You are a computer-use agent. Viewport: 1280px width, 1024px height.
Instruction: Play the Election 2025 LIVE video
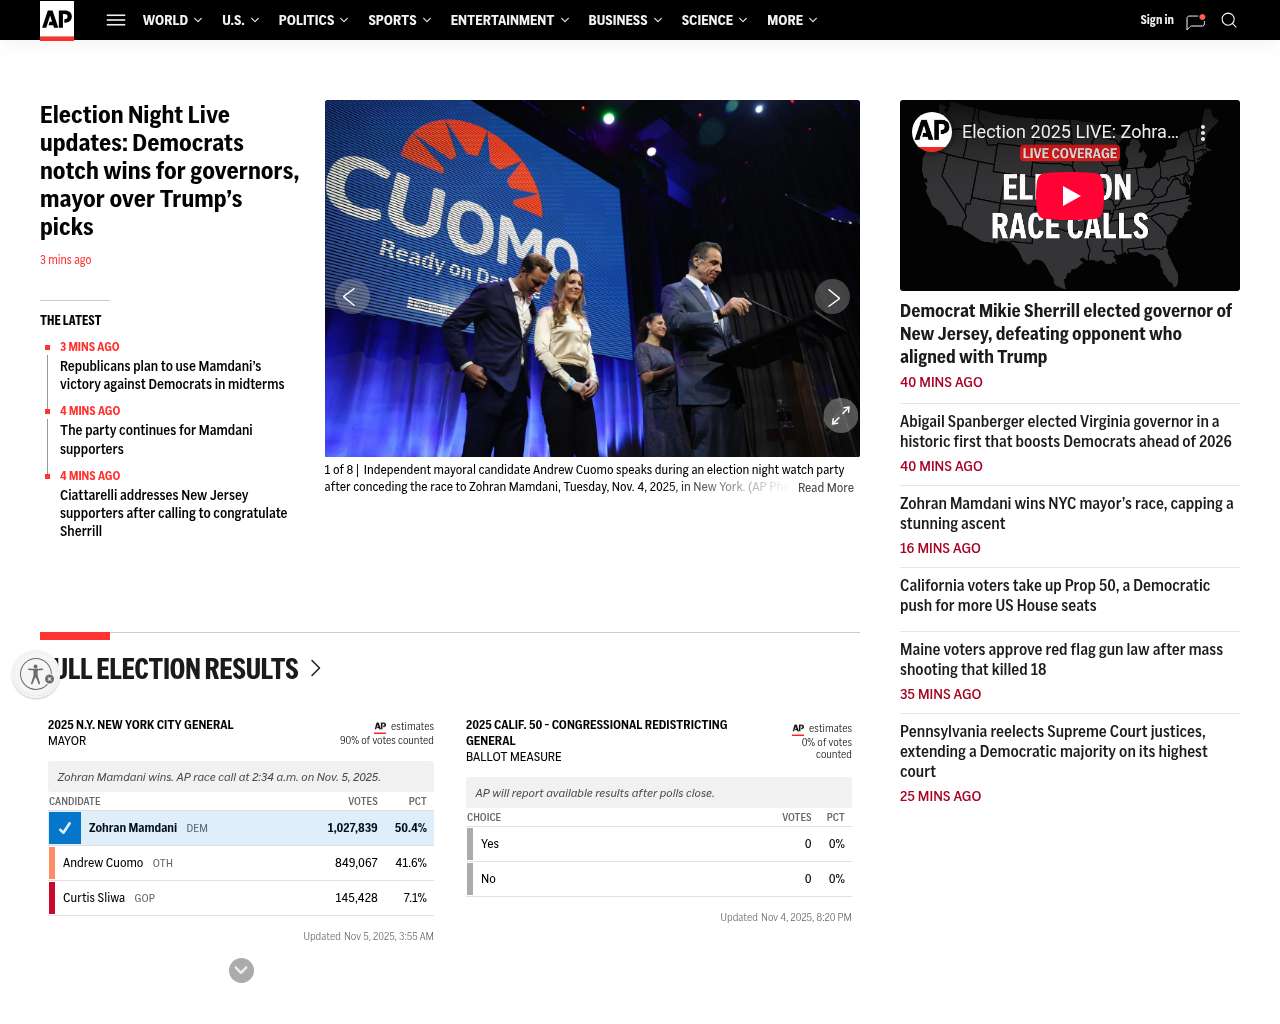point(1070,196)
